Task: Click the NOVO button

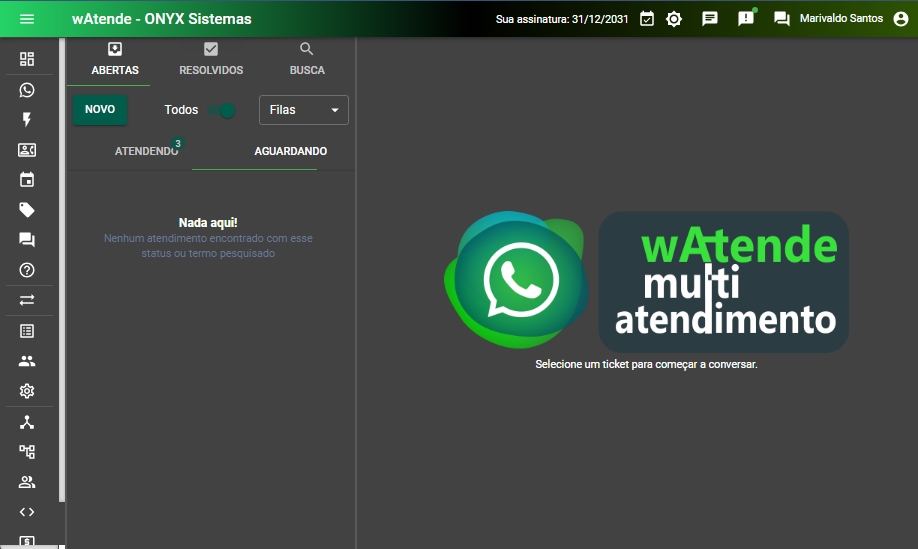Action: [x=100, y=109]
